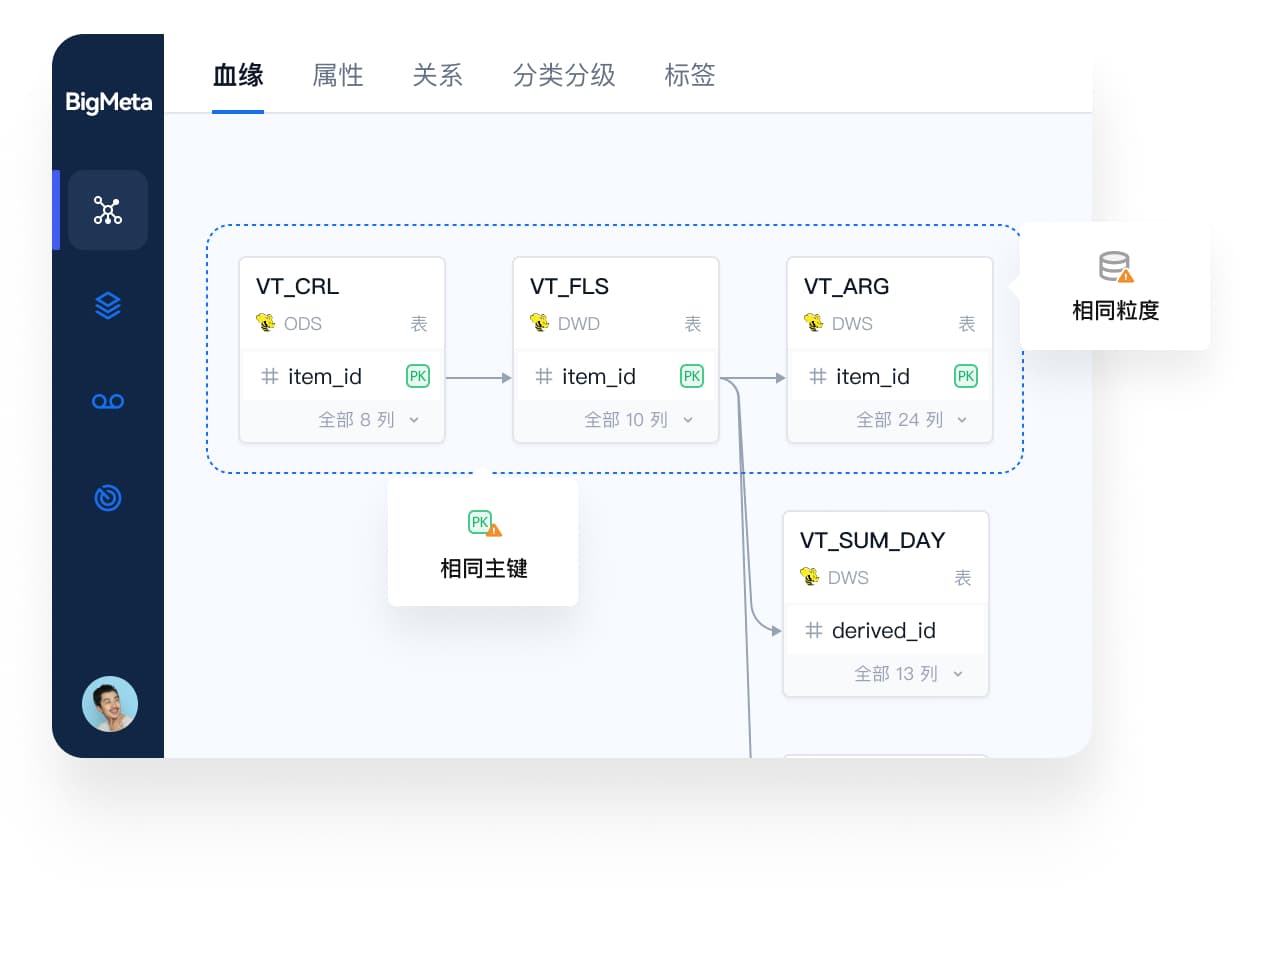Open the 分类分级 tab
Viewport: 1280px width, 960px height.
click(x=564, y=75)
